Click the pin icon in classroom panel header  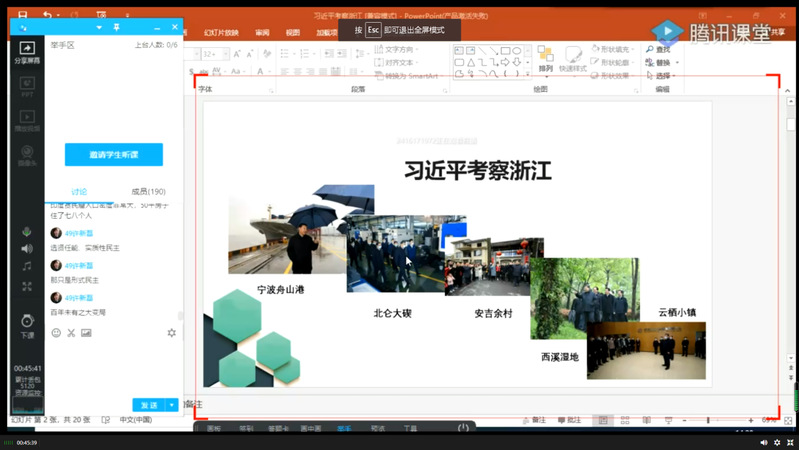pyautogui.click(x=117, y=27)
